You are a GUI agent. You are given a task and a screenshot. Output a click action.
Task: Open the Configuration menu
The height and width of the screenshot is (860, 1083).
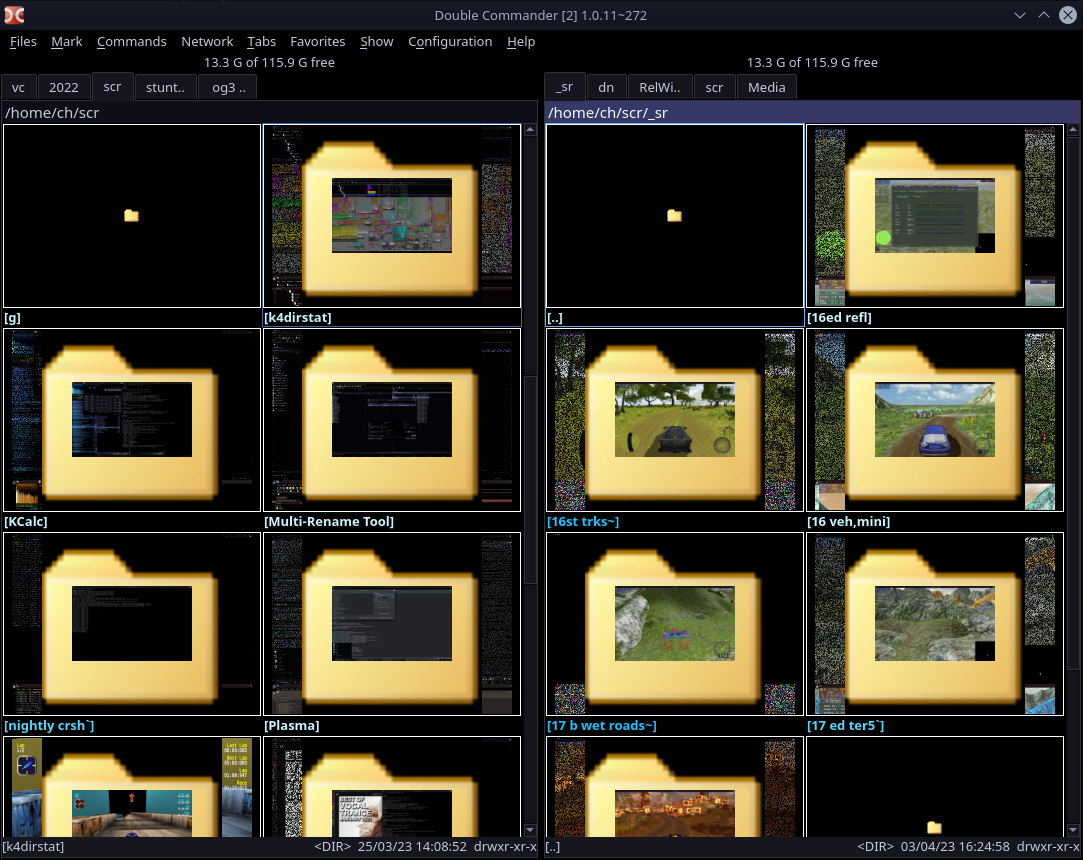450,41
